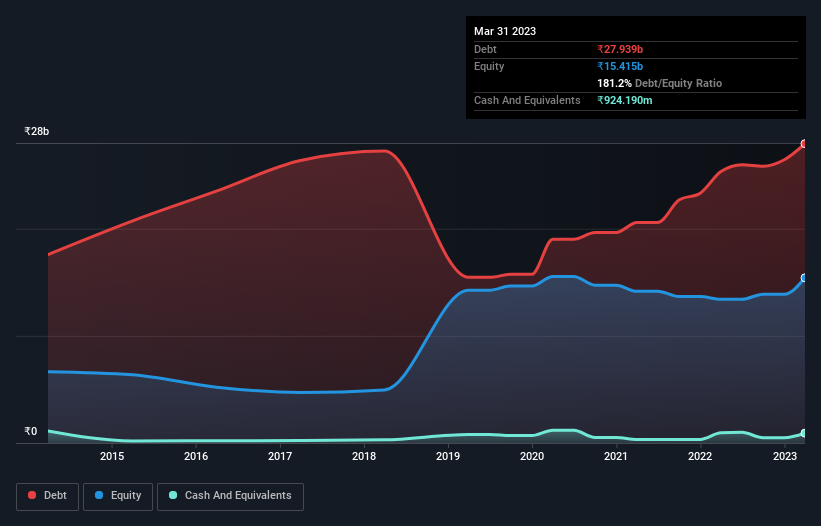Click the red dot in Debt legend
The height and width of the screenshot is (526, 821).
click(x=32, y=495)
